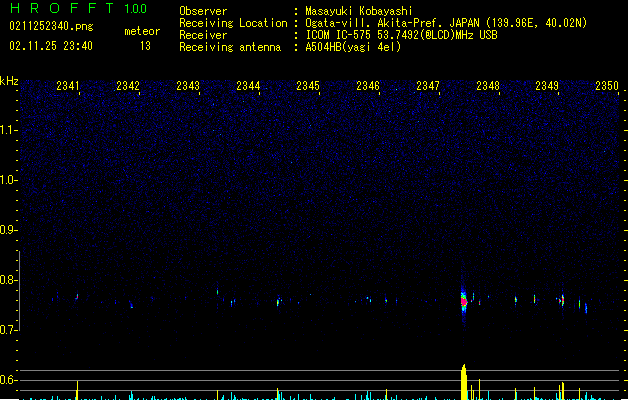The height and width of the screenshot is (400, 629).
Task: Select the file name 0211252340.png
Action: point(51,26)
